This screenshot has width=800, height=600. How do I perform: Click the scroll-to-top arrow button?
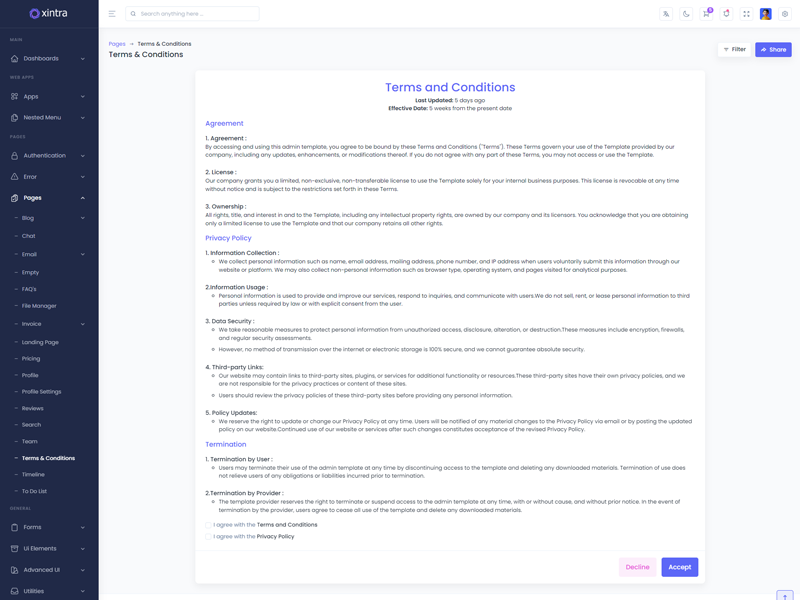pyautogui.click(x=785, y=596)
